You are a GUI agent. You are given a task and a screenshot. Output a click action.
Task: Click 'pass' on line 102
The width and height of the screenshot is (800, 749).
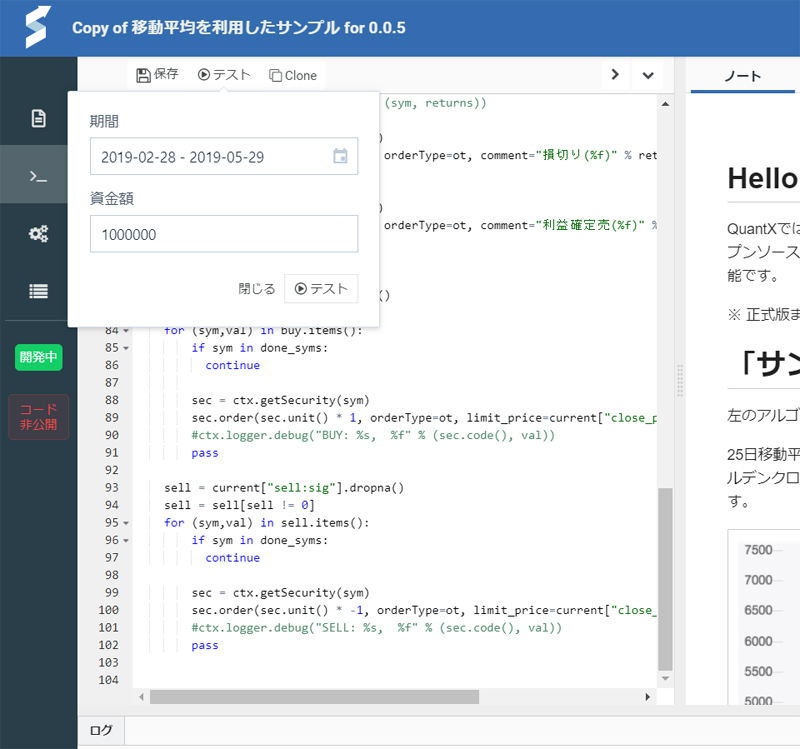[x=205, y=645]
